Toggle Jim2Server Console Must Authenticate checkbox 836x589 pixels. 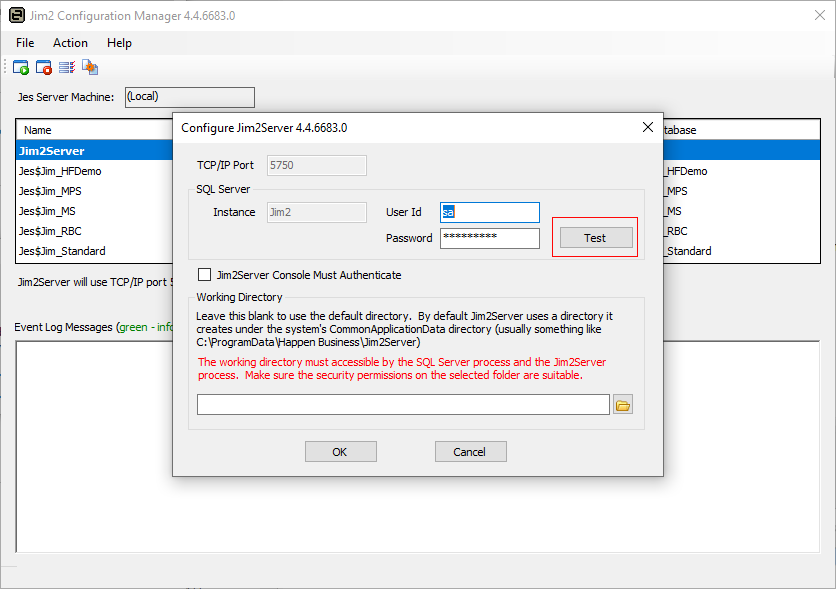pyautogui.click(x=204, y=275)
